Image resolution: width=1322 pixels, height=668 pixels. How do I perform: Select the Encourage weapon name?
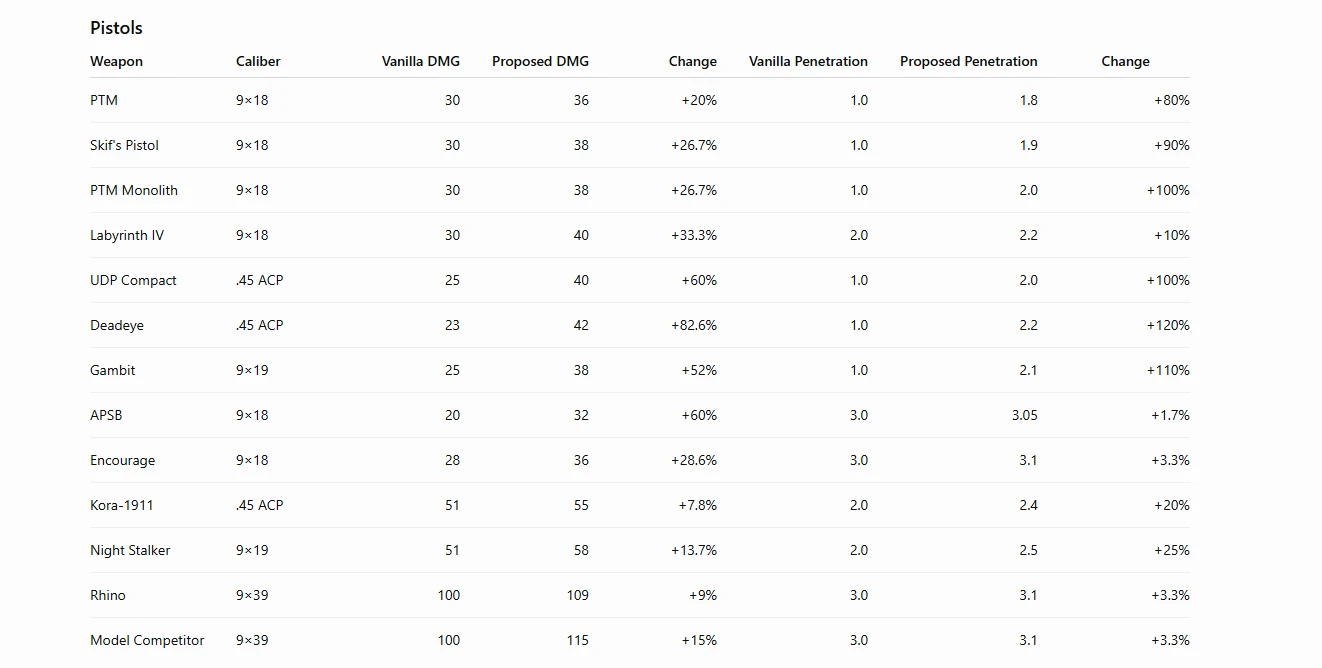122,460
